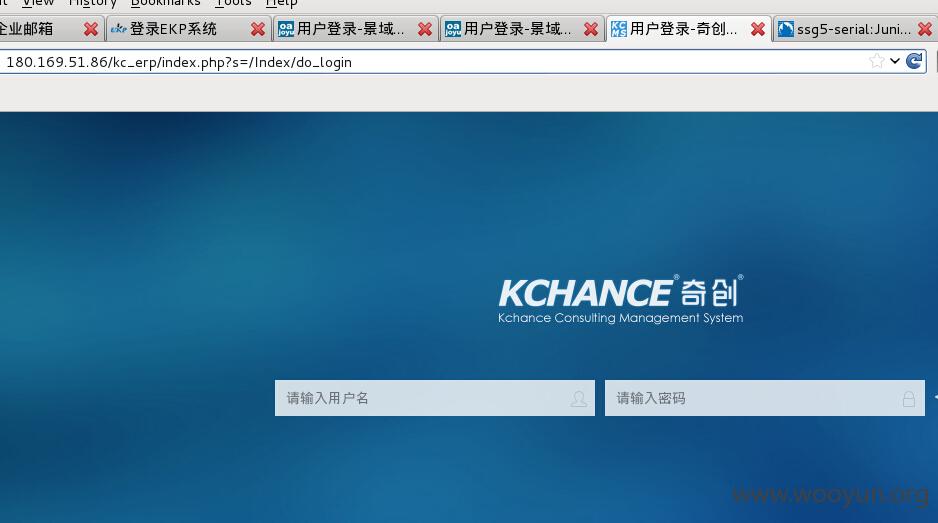The image size is (938, 523).
Task: Click the ssg5-serial tab favicon
Action: point(786,29)
